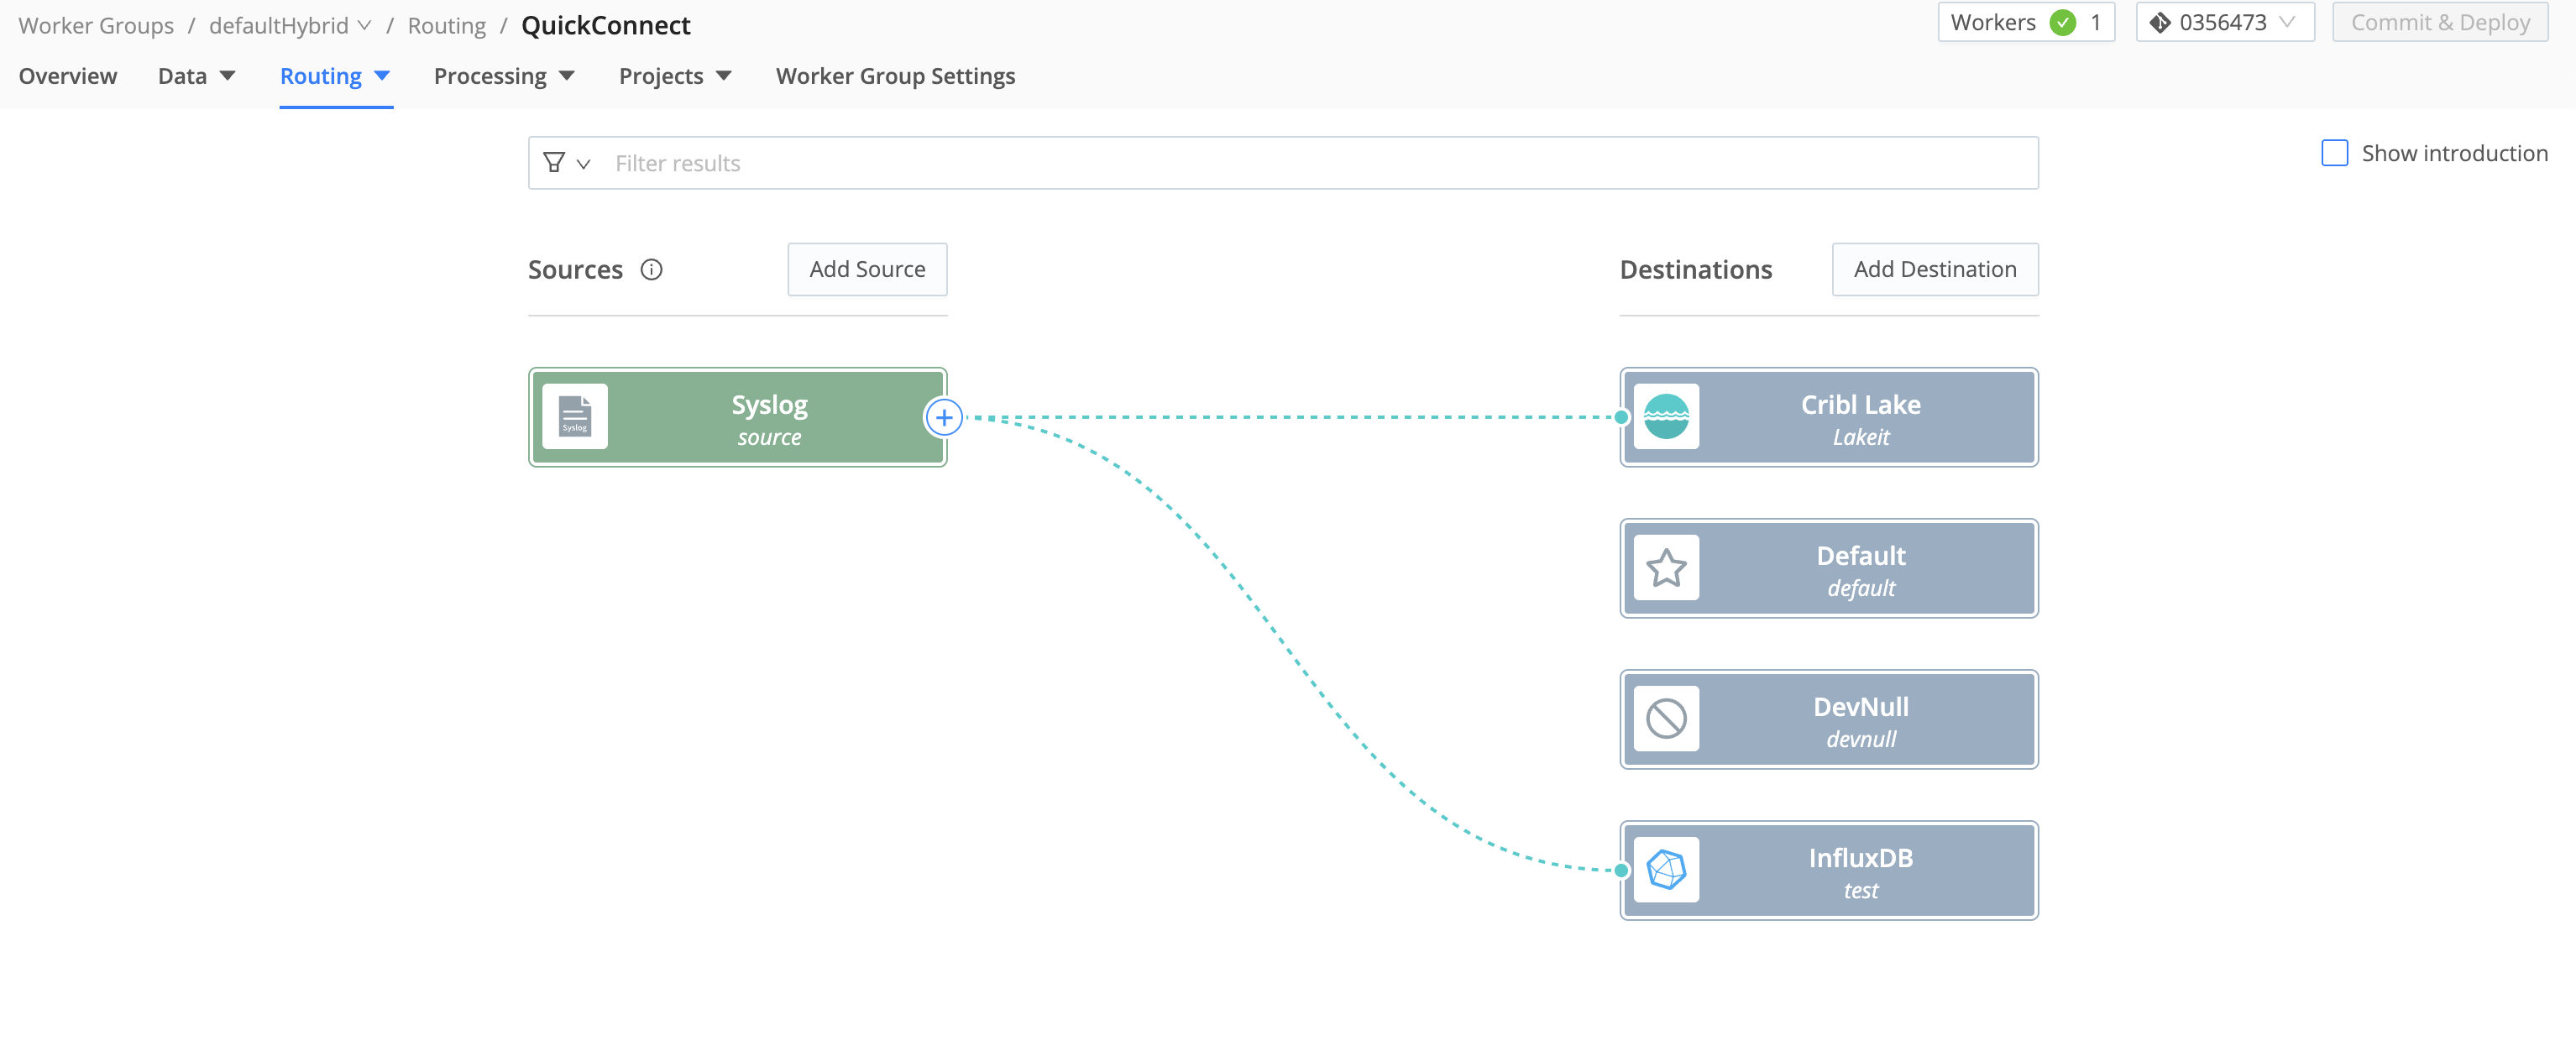Viewport: 2576px width, 1051px height.
Task: Select the Cribl Lake destination icon
Action: tap(1666, 417)
